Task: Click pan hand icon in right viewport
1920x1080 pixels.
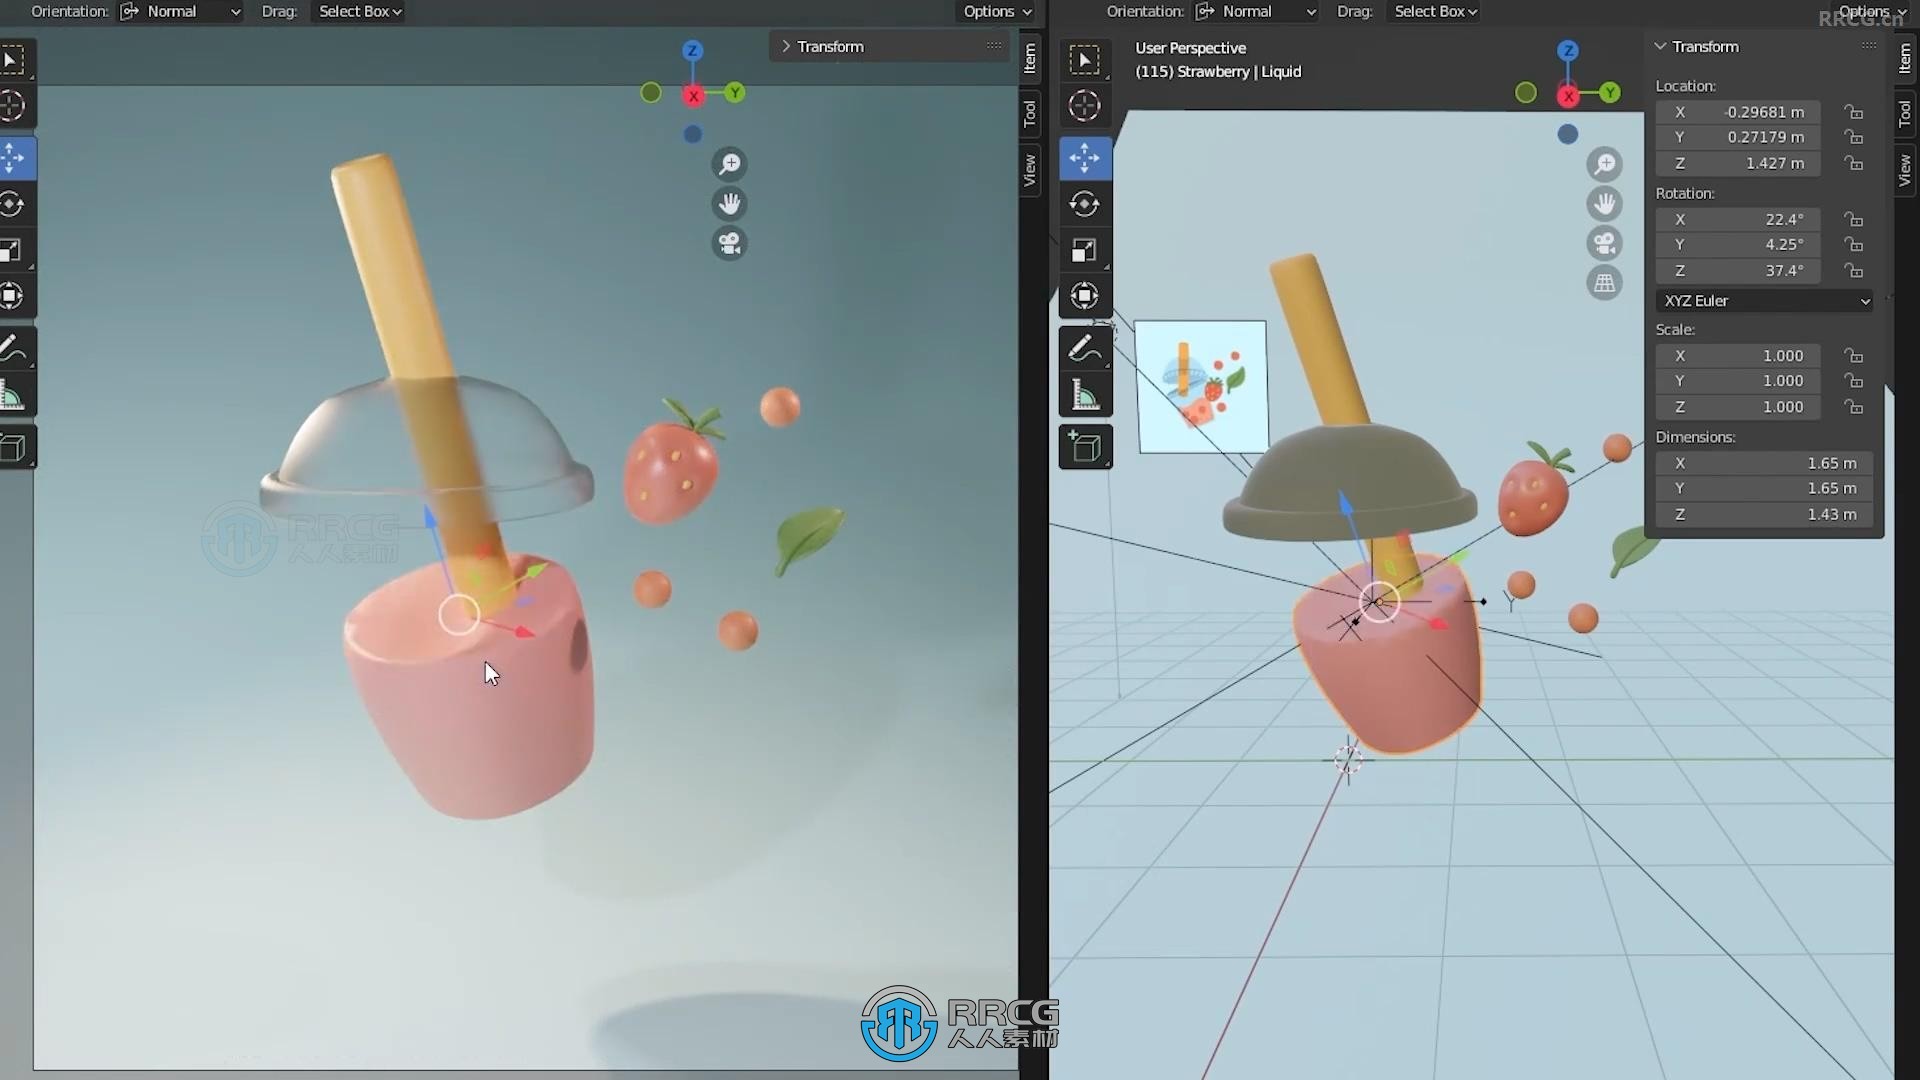Action: [x=1605, y=204]
